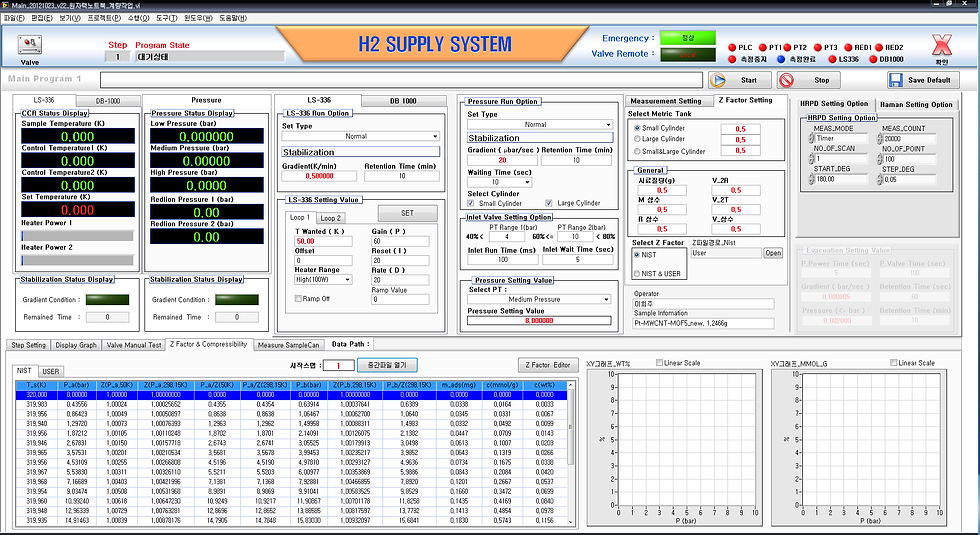Click the Valve Remote Local indicator
The height and width of the screenshot is (535, 980).
point(688,54)
